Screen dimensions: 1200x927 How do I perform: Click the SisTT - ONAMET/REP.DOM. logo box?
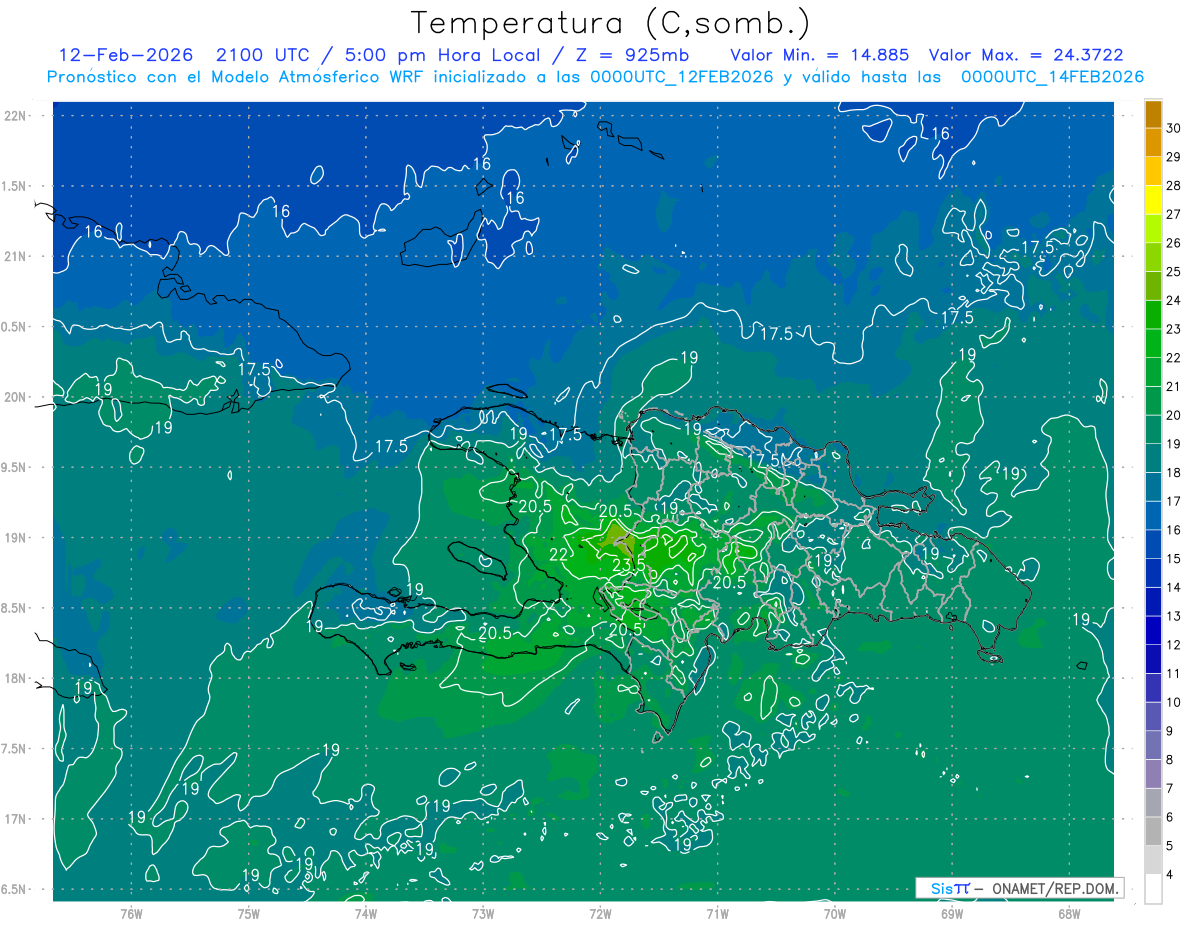[1019, 888]
